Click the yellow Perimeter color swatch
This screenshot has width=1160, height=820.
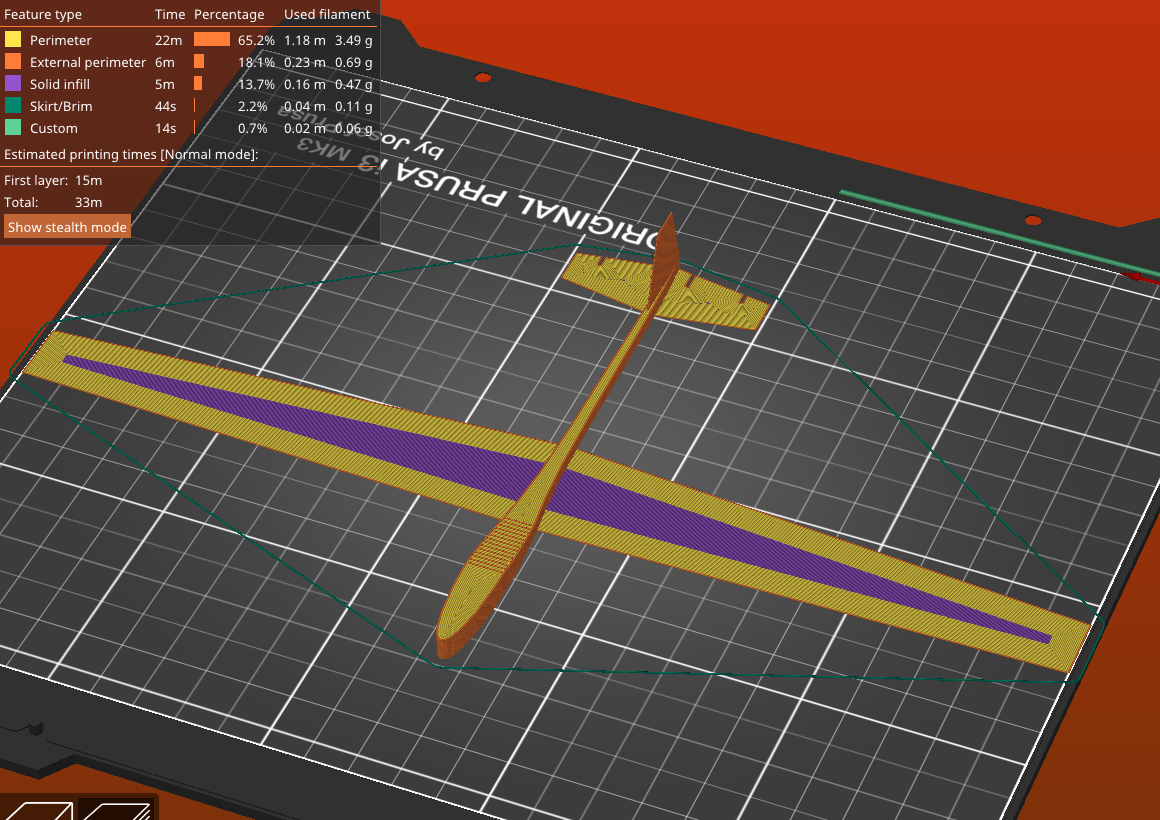click(13, 40)
